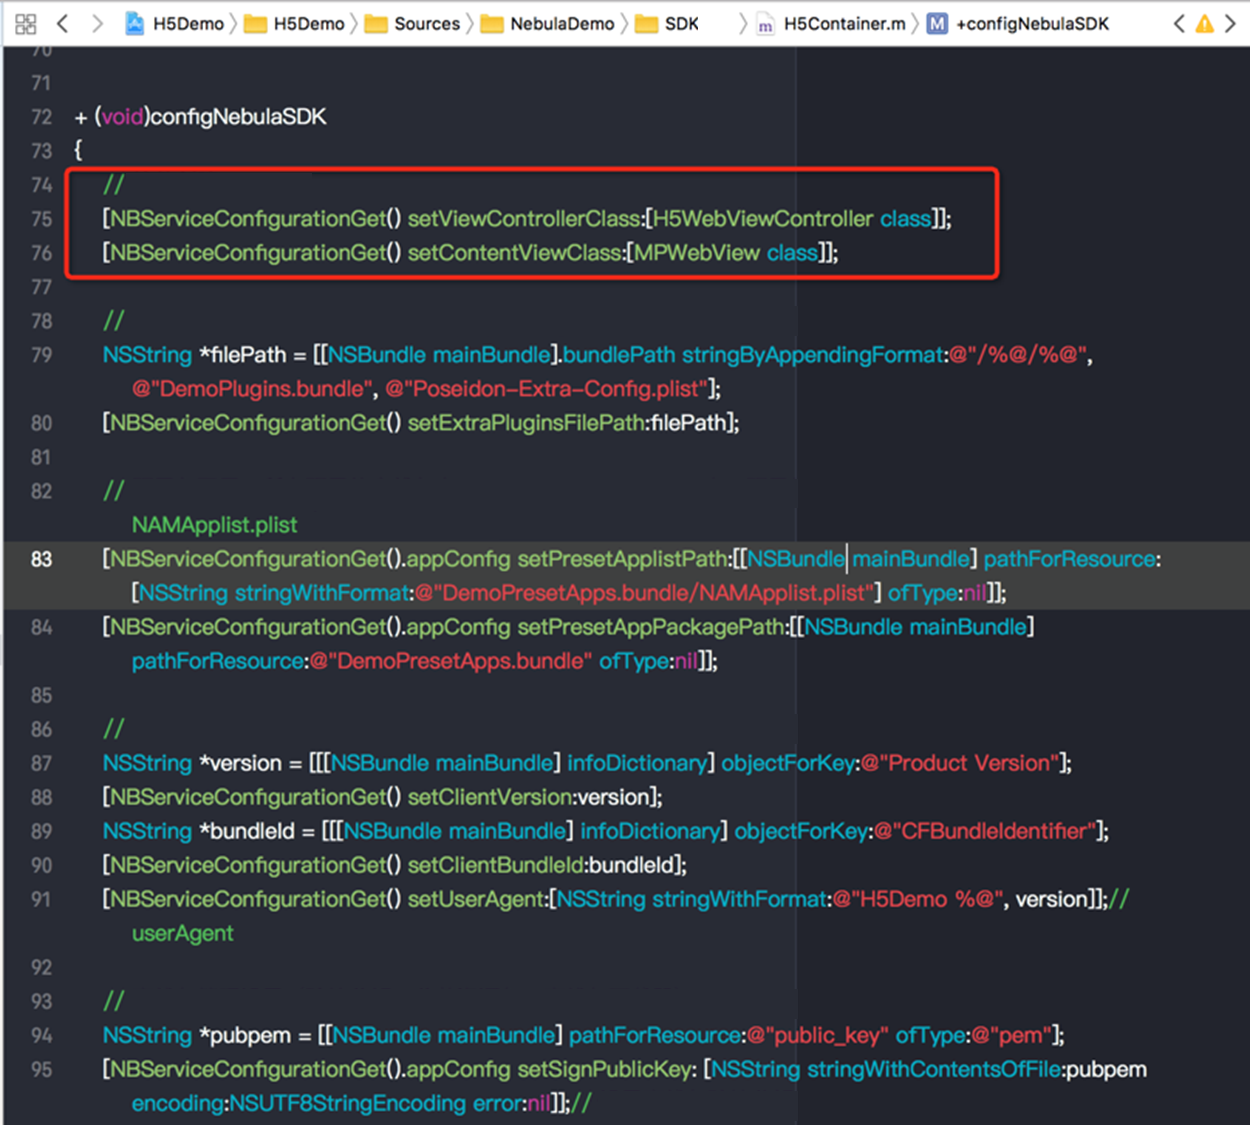The width and height of the screenshot is (1250, 1125).
Task: Click the filePath variable declaration
Action: click(242, 355)
